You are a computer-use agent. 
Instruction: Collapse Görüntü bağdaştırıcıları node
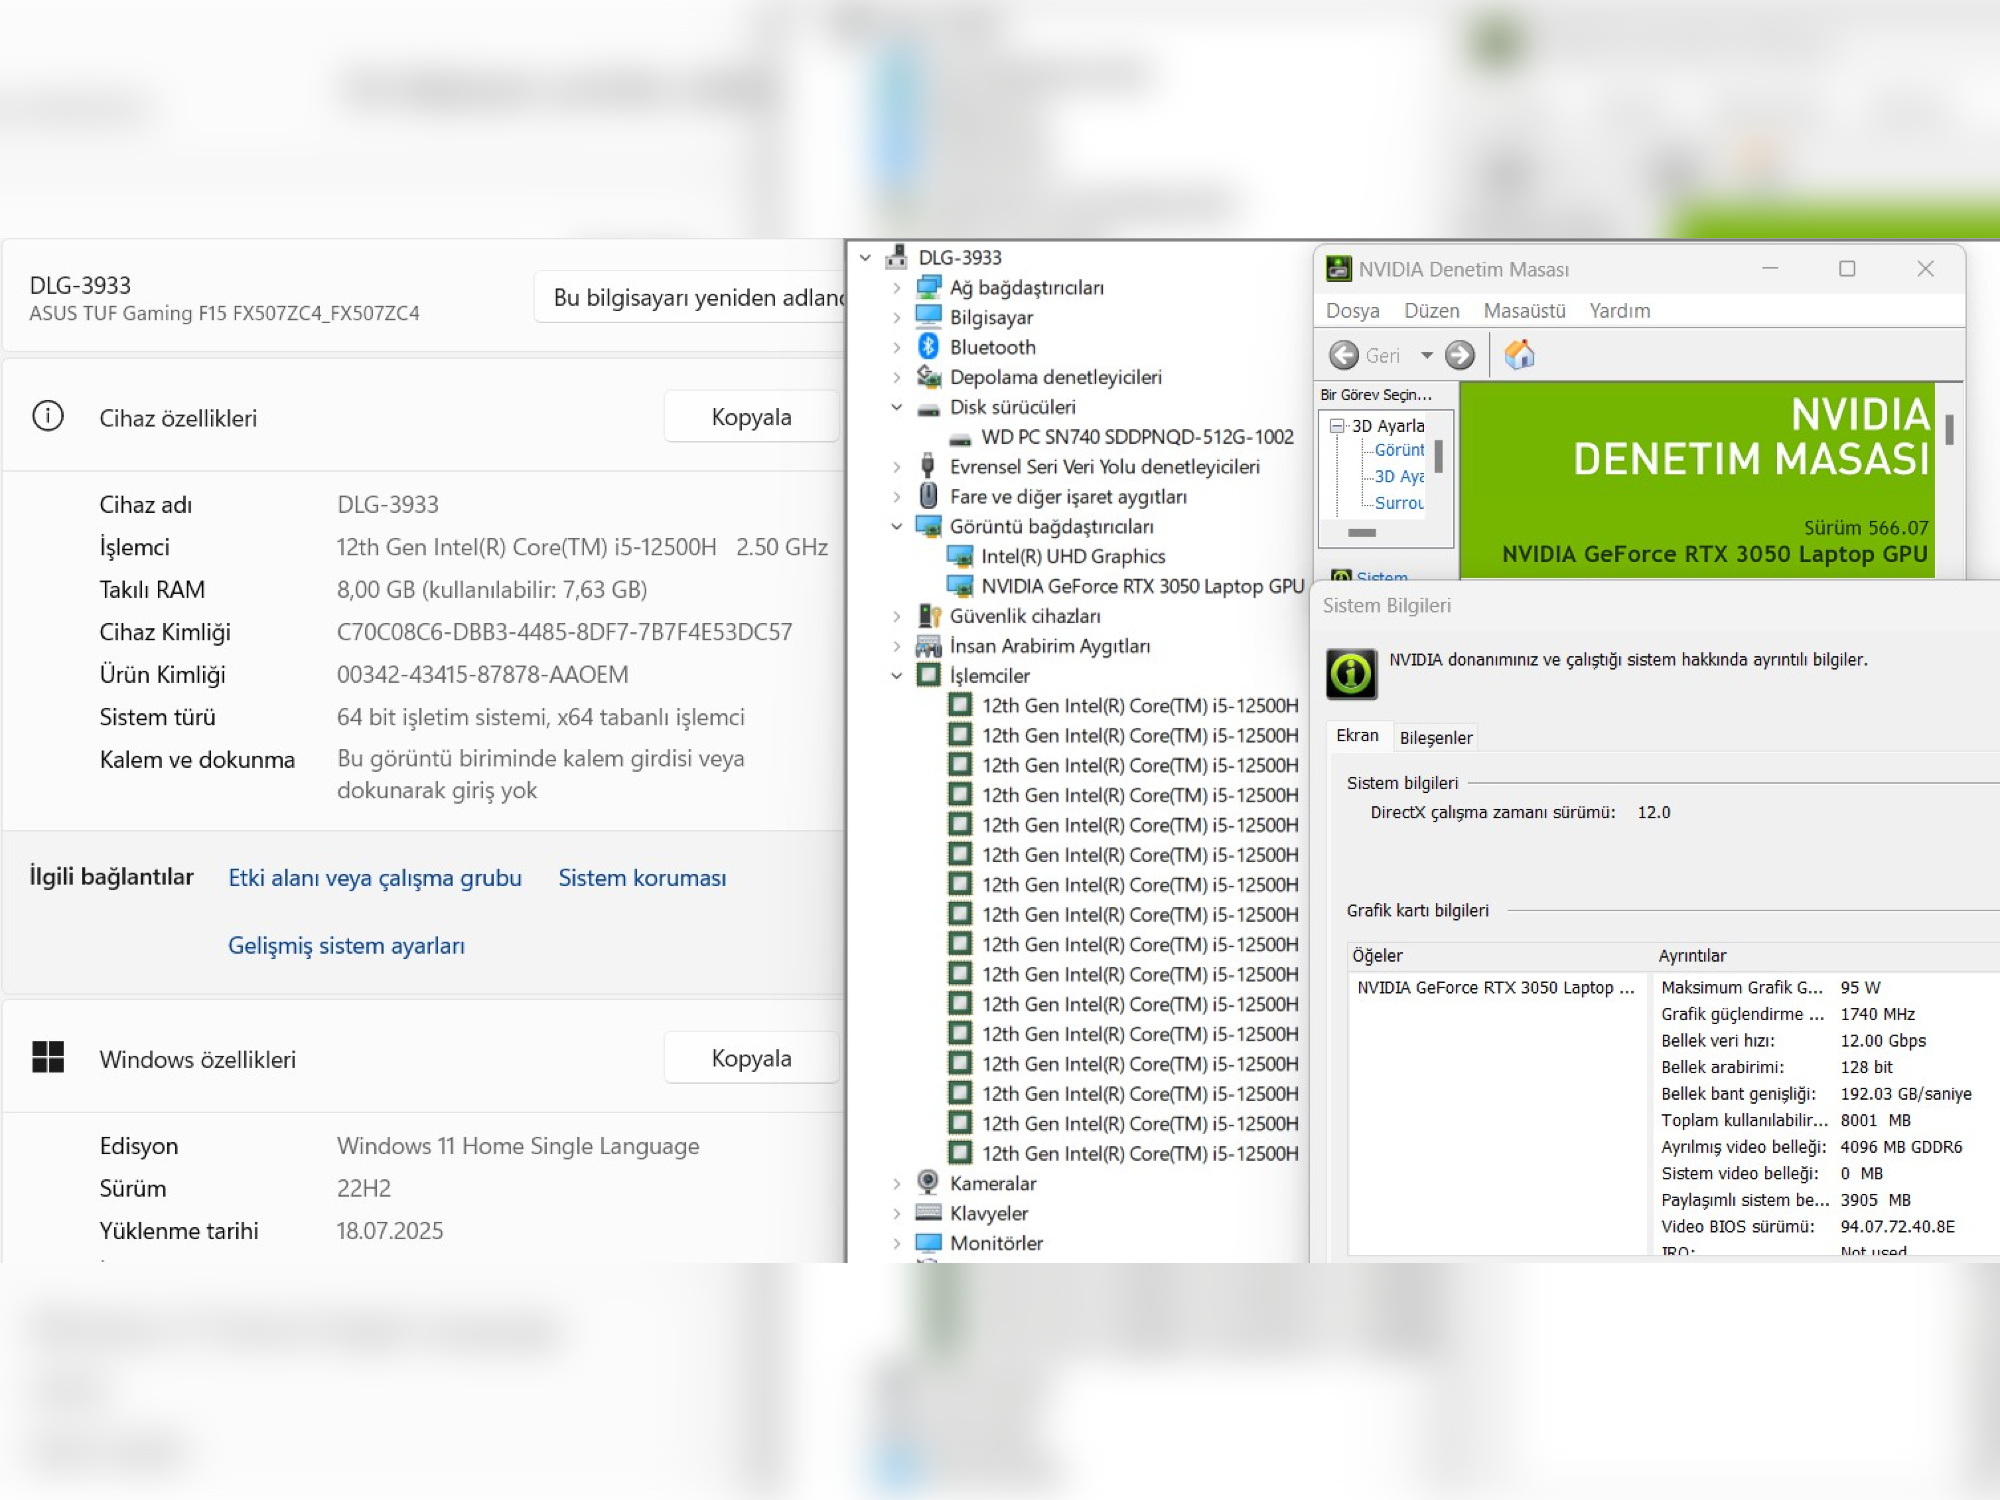(896, 526)
